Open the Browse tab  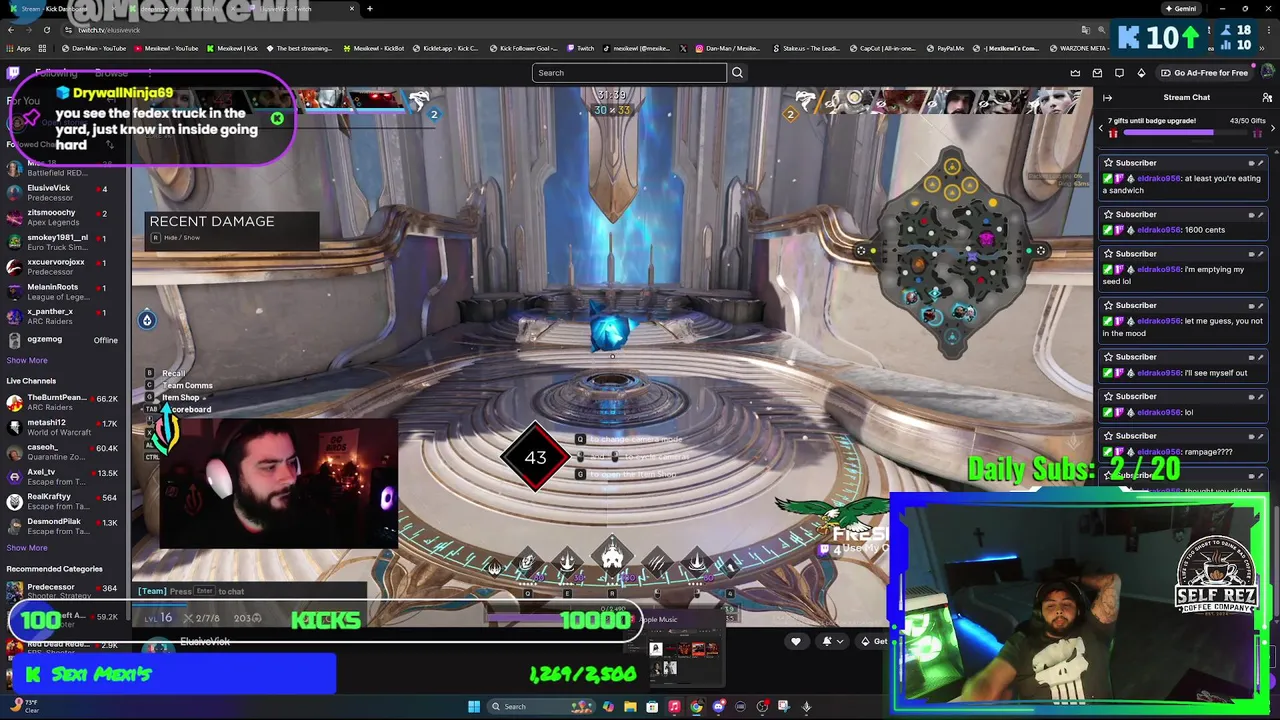tap(111, 73)
